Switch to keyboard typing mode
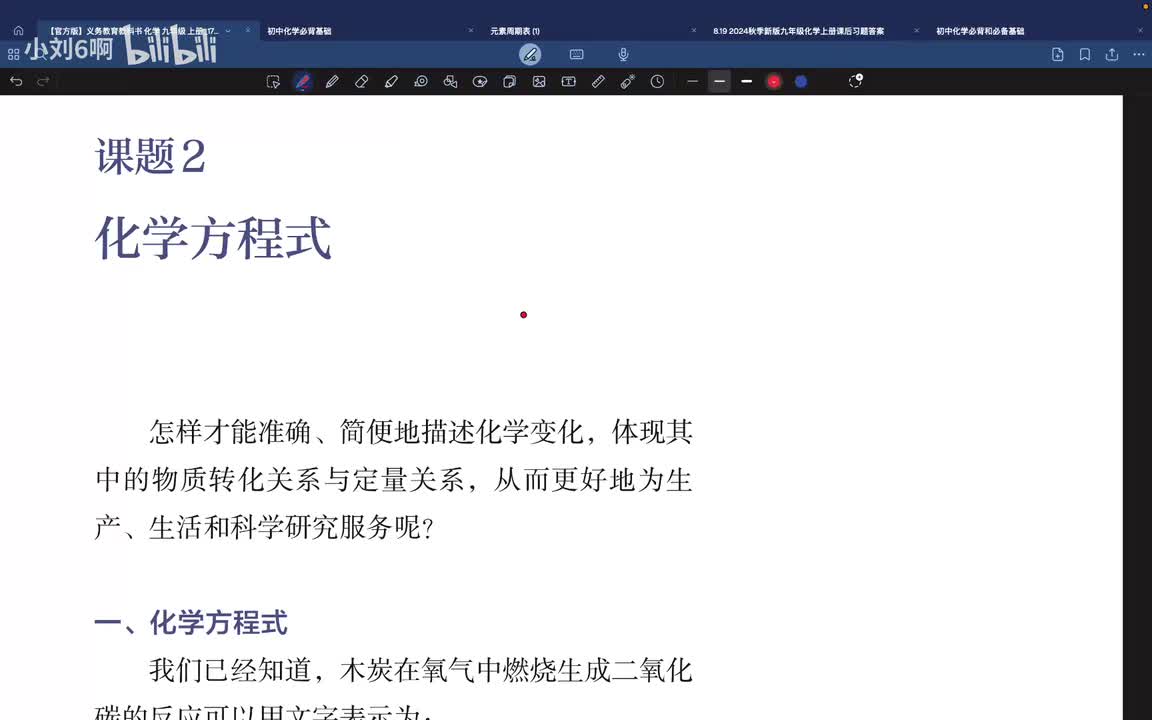Image resolution: width=1152 pixels, height=720 pixels. pos(577,54)
